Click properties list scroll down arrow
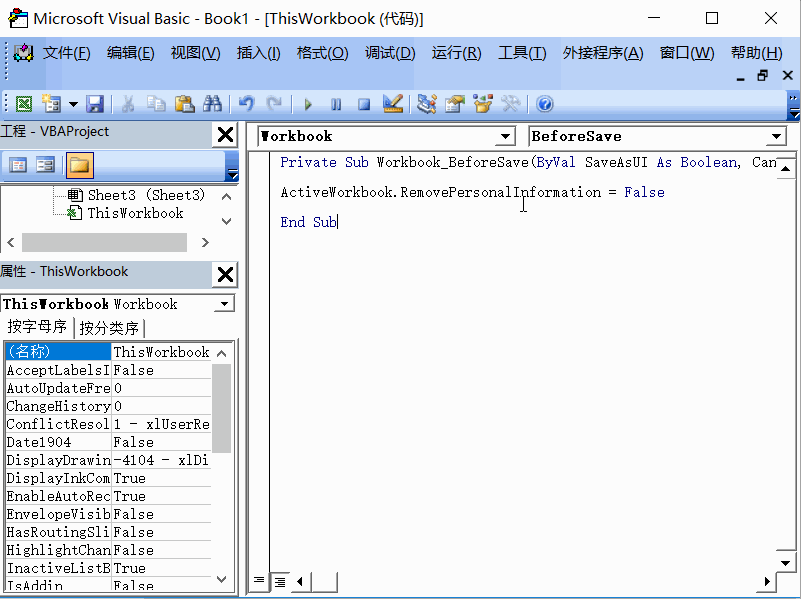801x599 pixels. tap(222, 579)
